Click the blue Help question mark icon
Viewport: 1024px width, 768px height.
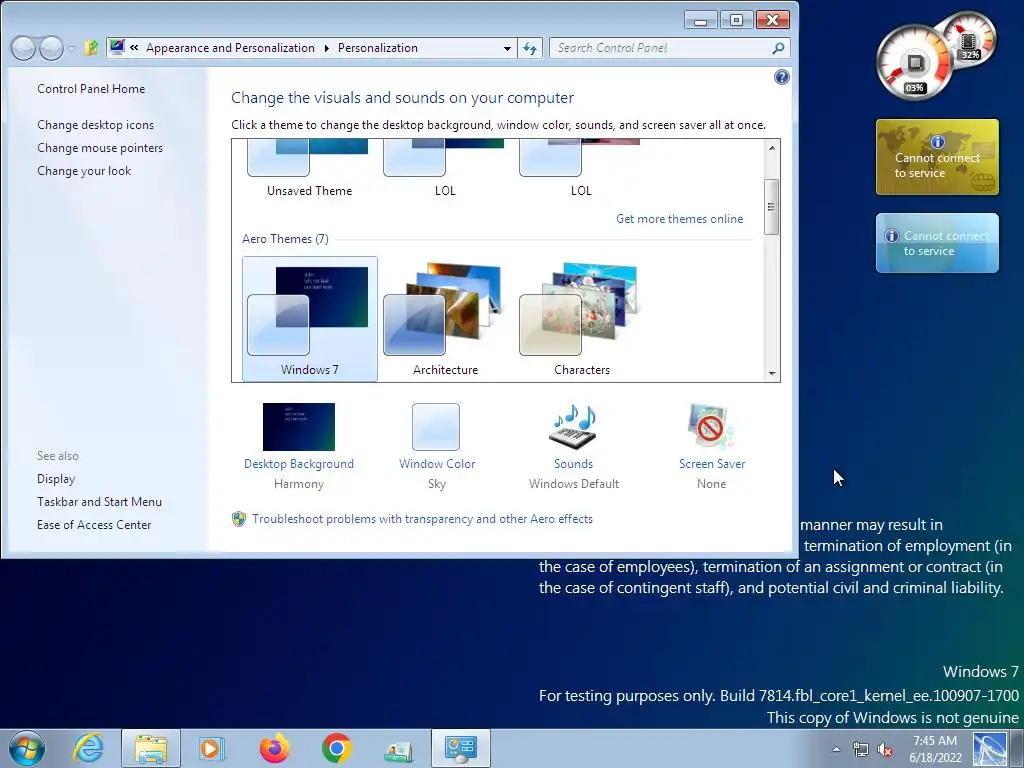781,77
